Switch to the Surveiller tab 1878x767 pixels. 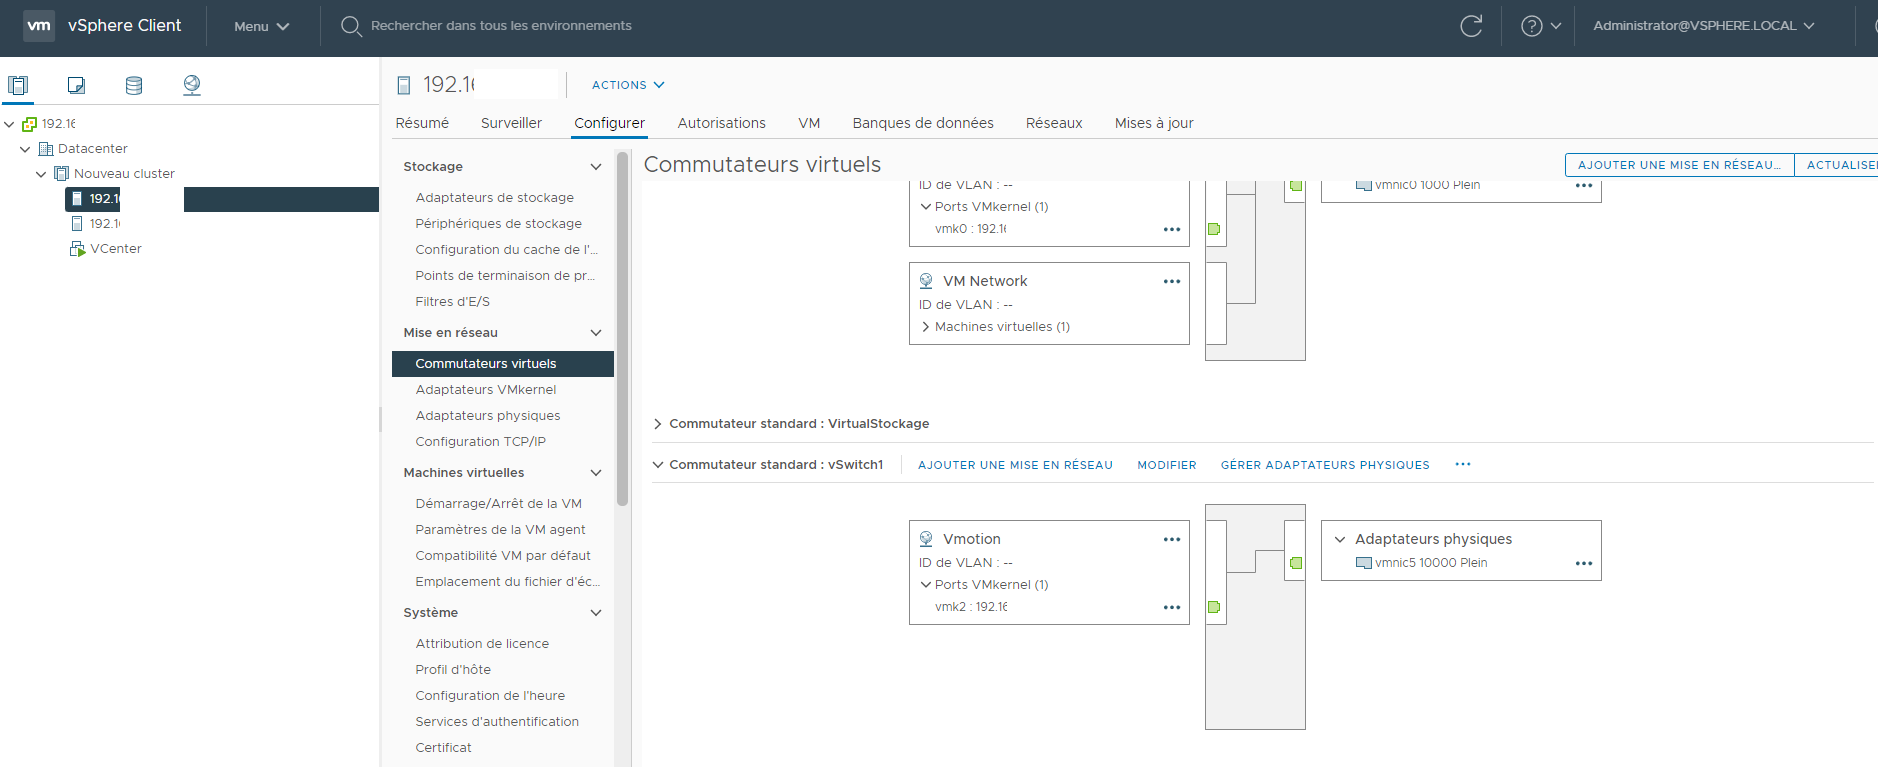click(x=511, y=123)
